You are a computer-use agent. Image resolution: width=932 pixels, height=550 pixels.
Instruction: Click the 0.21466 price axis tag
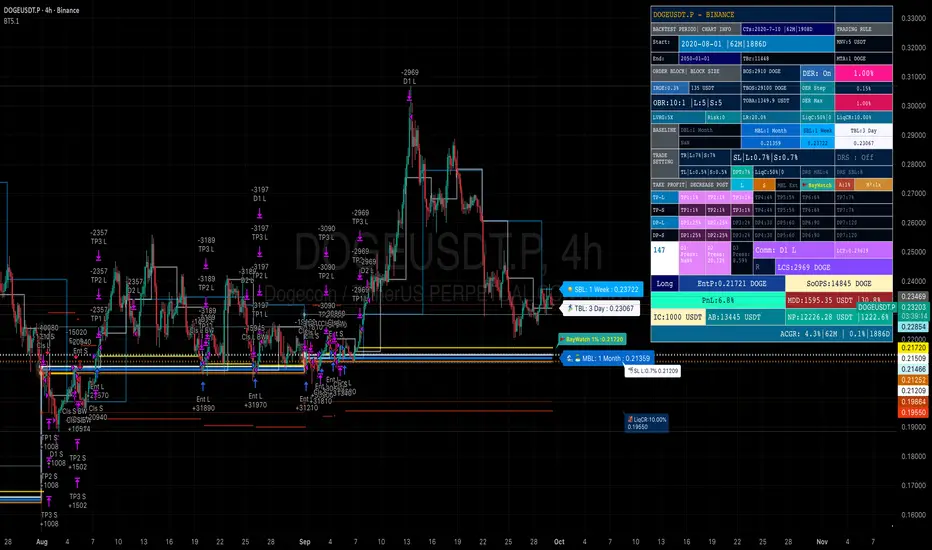click(x=913, y=369)
